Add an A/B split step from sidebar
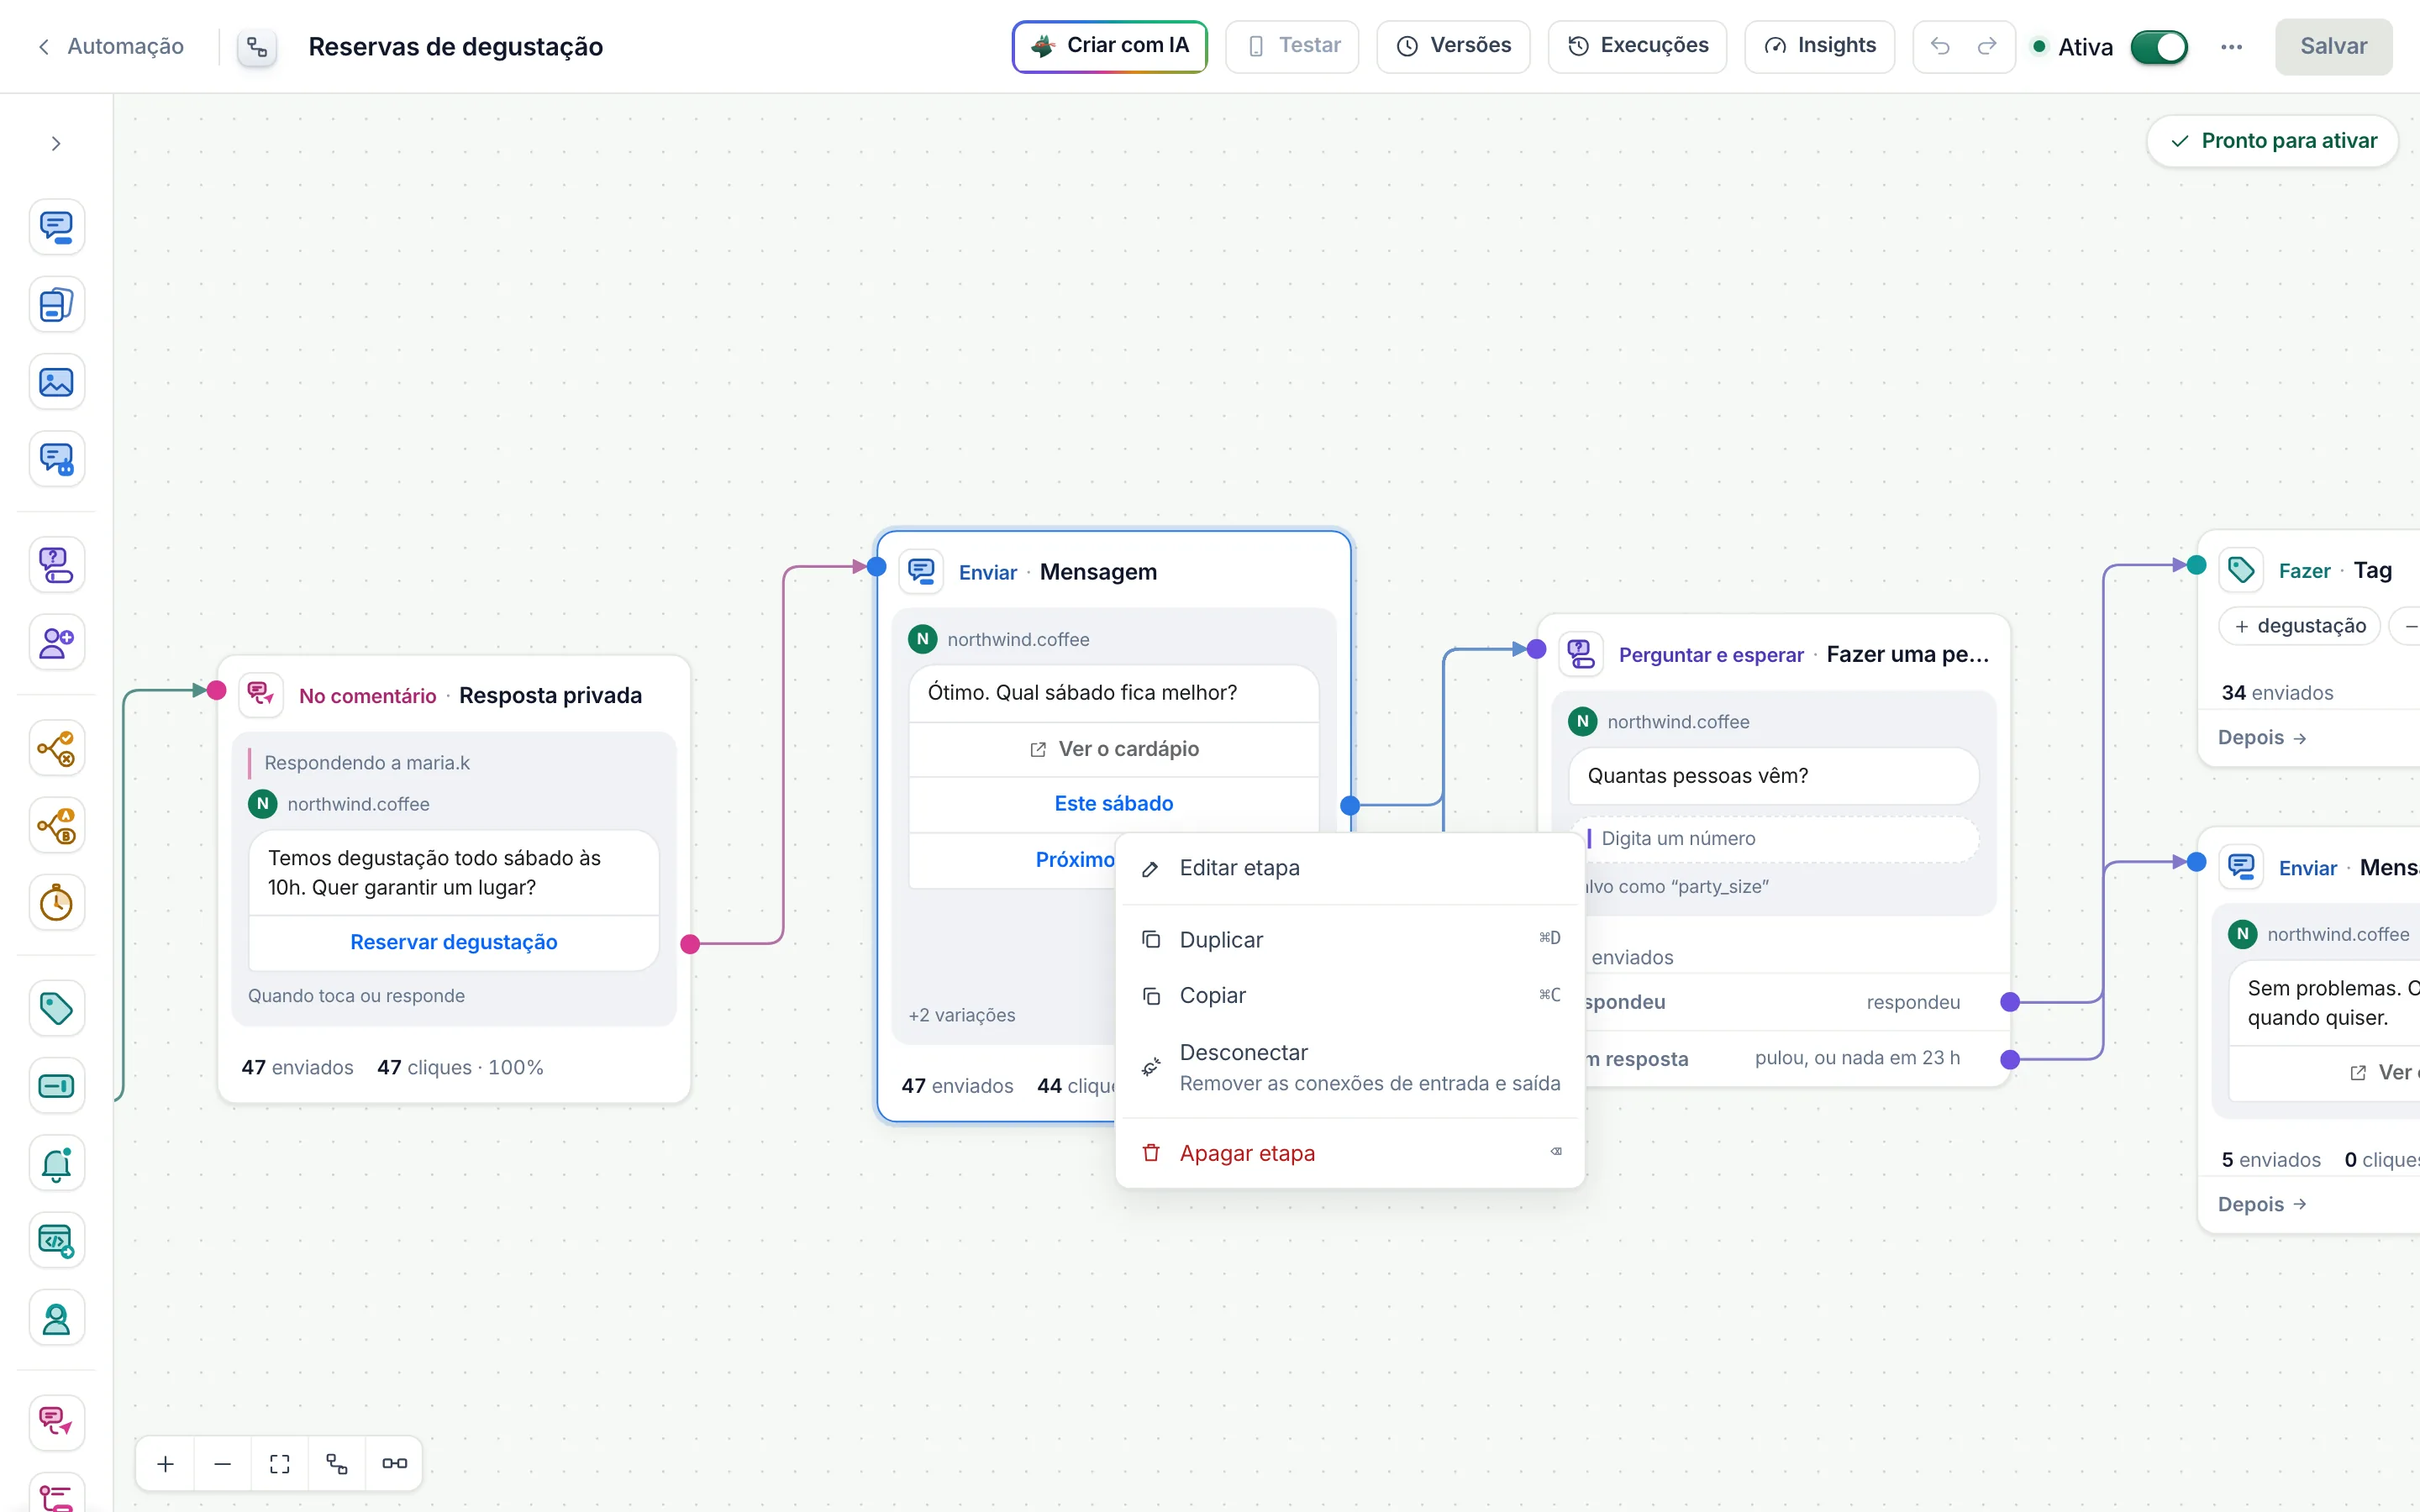This screenshot has height=1512, width=2420. click(x=56, y=826)
